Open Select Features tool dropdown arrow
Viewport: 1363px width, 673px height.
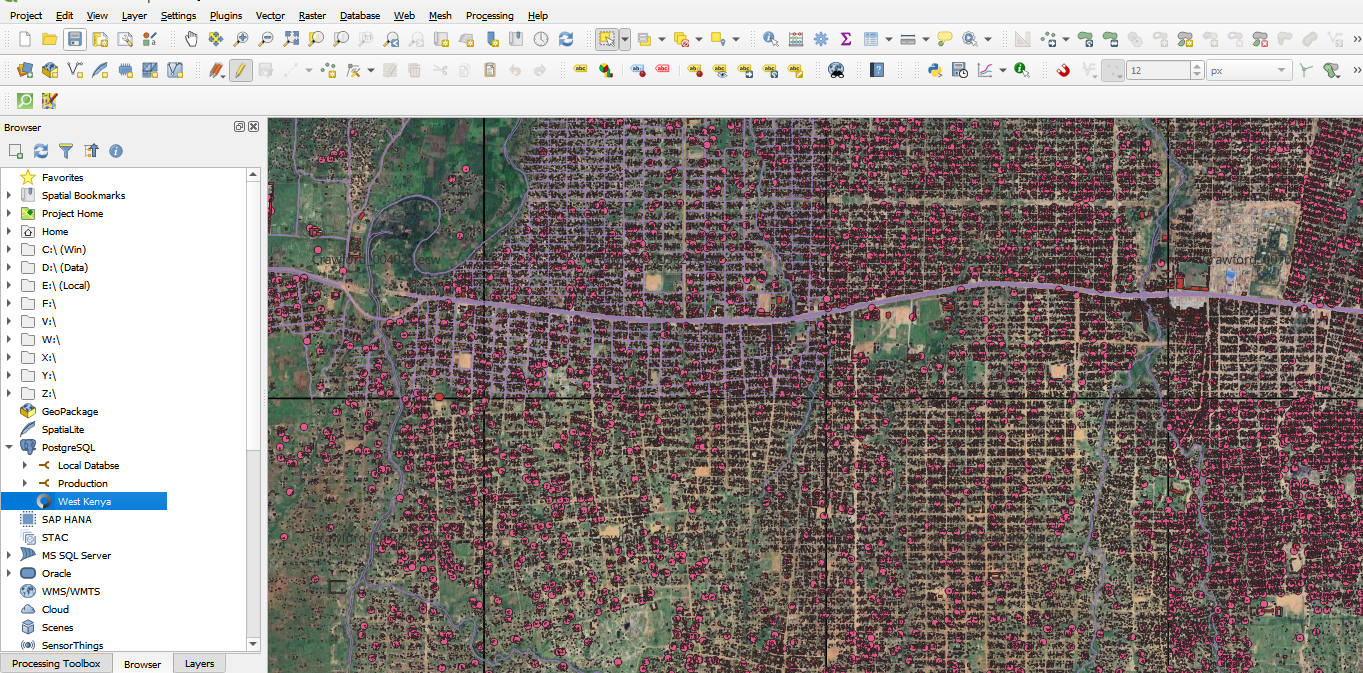(625, 39)
